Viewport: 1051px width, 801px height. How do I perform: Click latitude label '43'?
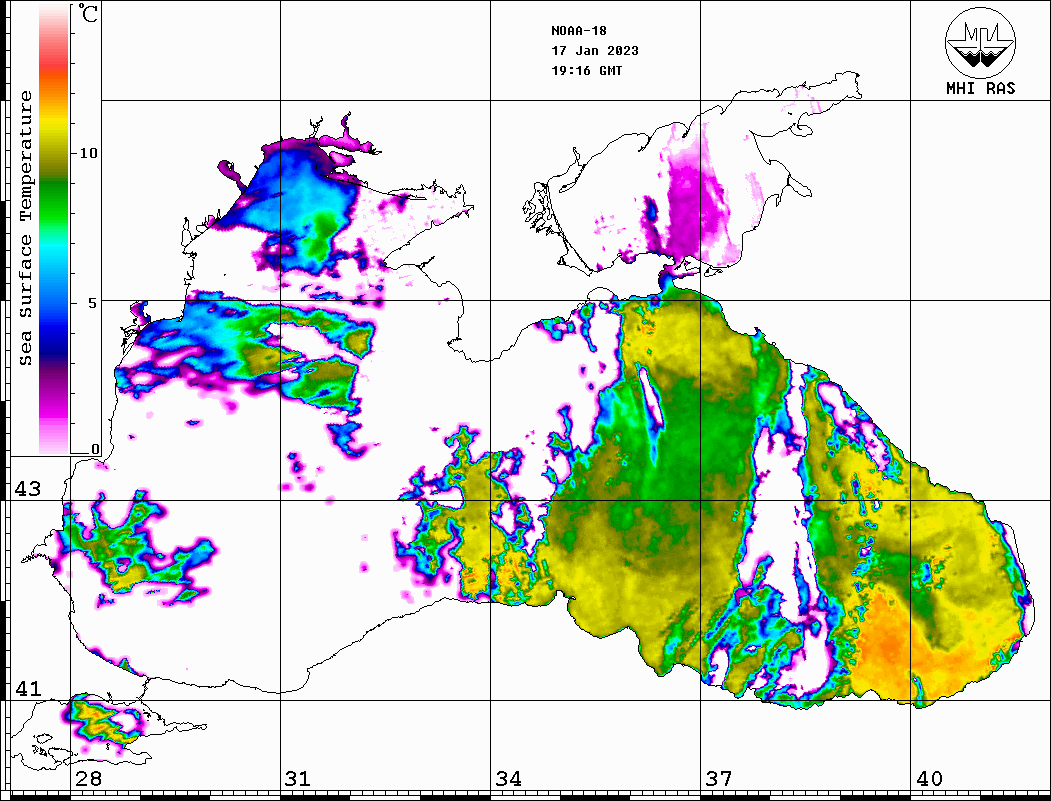point(27,489)
